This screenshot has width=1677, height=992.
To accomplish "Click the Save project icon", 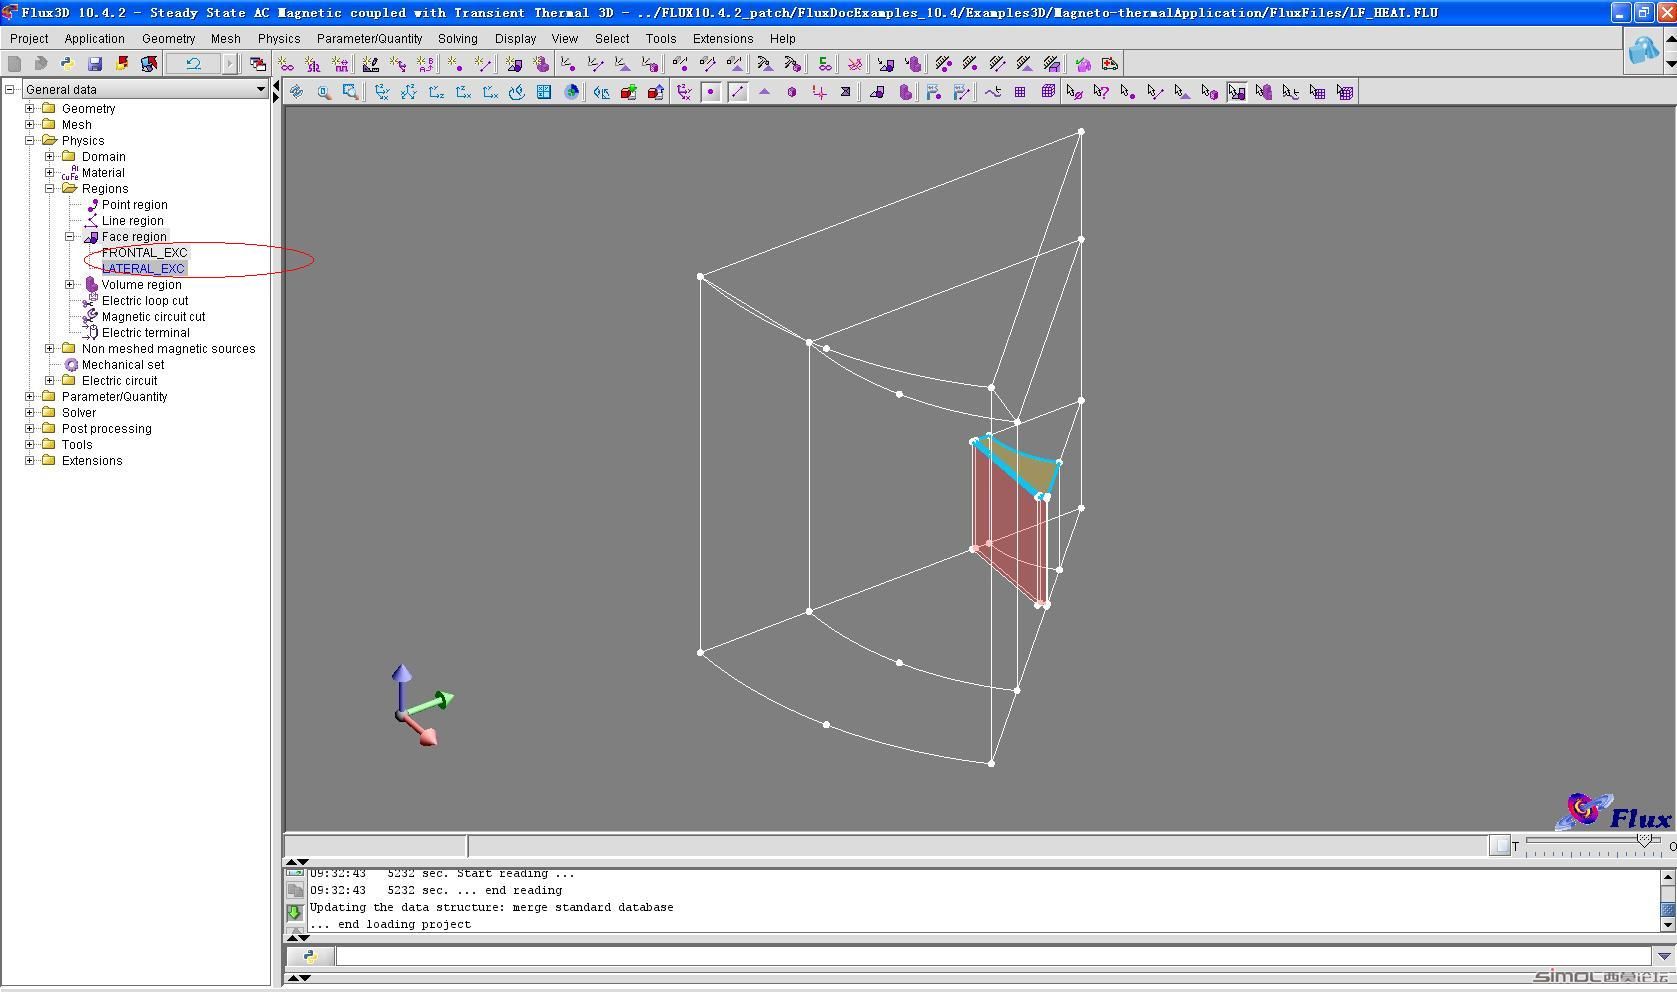I will click(x=95, y=64).
